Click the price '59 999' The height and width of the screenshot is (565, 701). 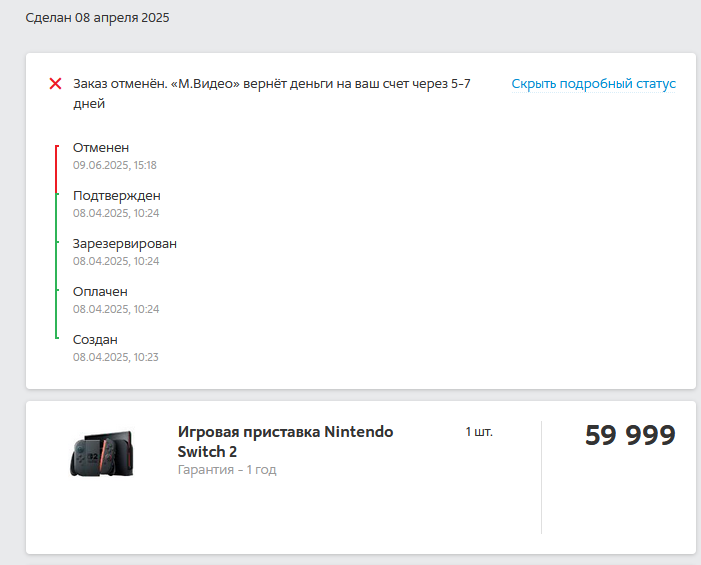[630, 435]
